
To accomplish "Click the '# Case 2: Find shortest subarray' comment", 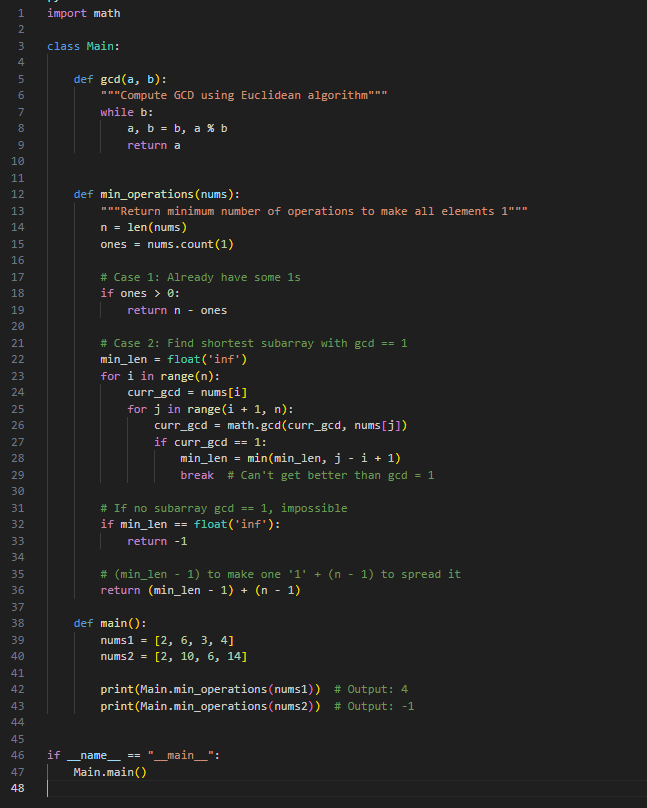I will click(x=254, y=343).
